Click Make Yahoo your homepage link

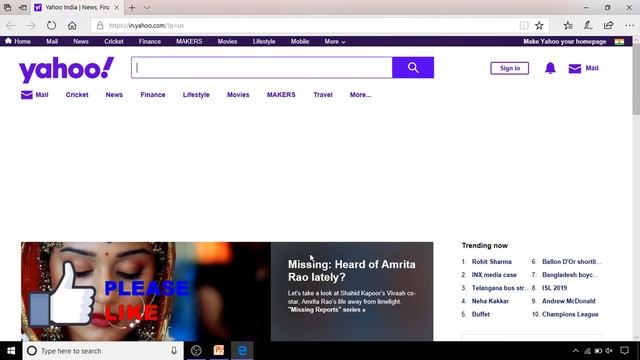[x=564, y=41]
